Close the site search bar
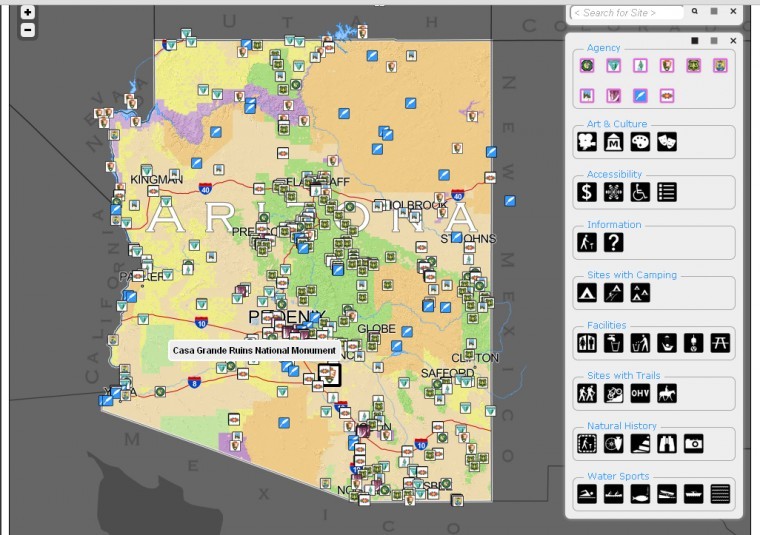The height and width of the screenshot is (535, 760). pyautogui.click(x=733, y=11)
